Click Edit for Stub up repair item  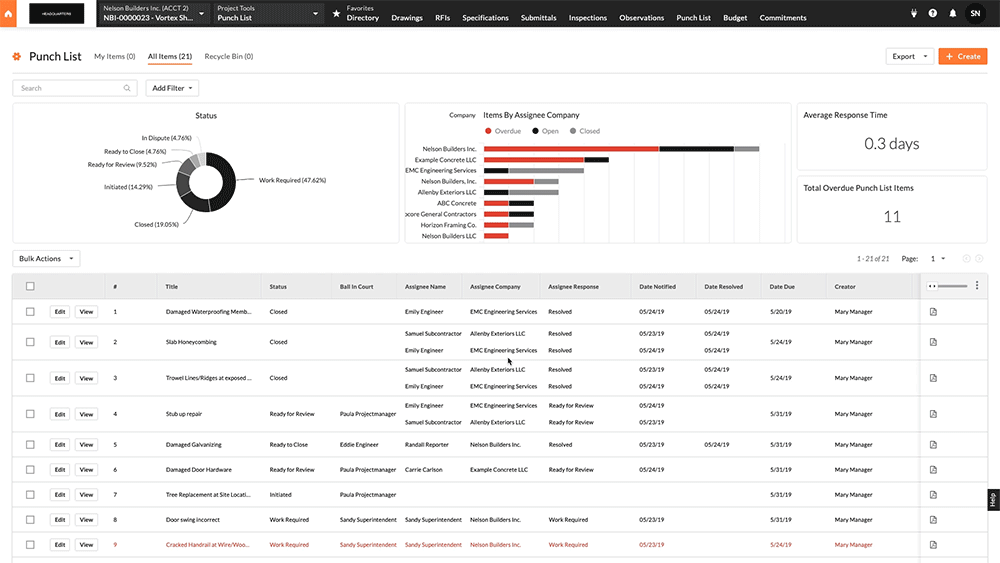point(60,414)
